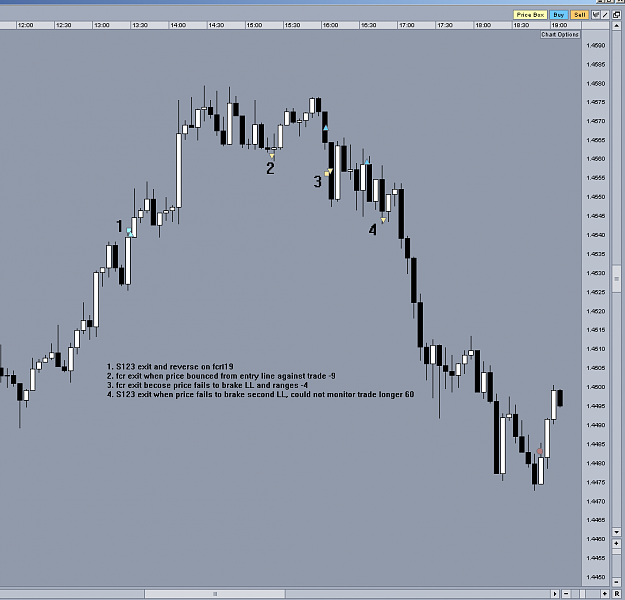Screen dimensions: 625x600
Task: Click the 18:30 time axis label
Action: [521, 25]
